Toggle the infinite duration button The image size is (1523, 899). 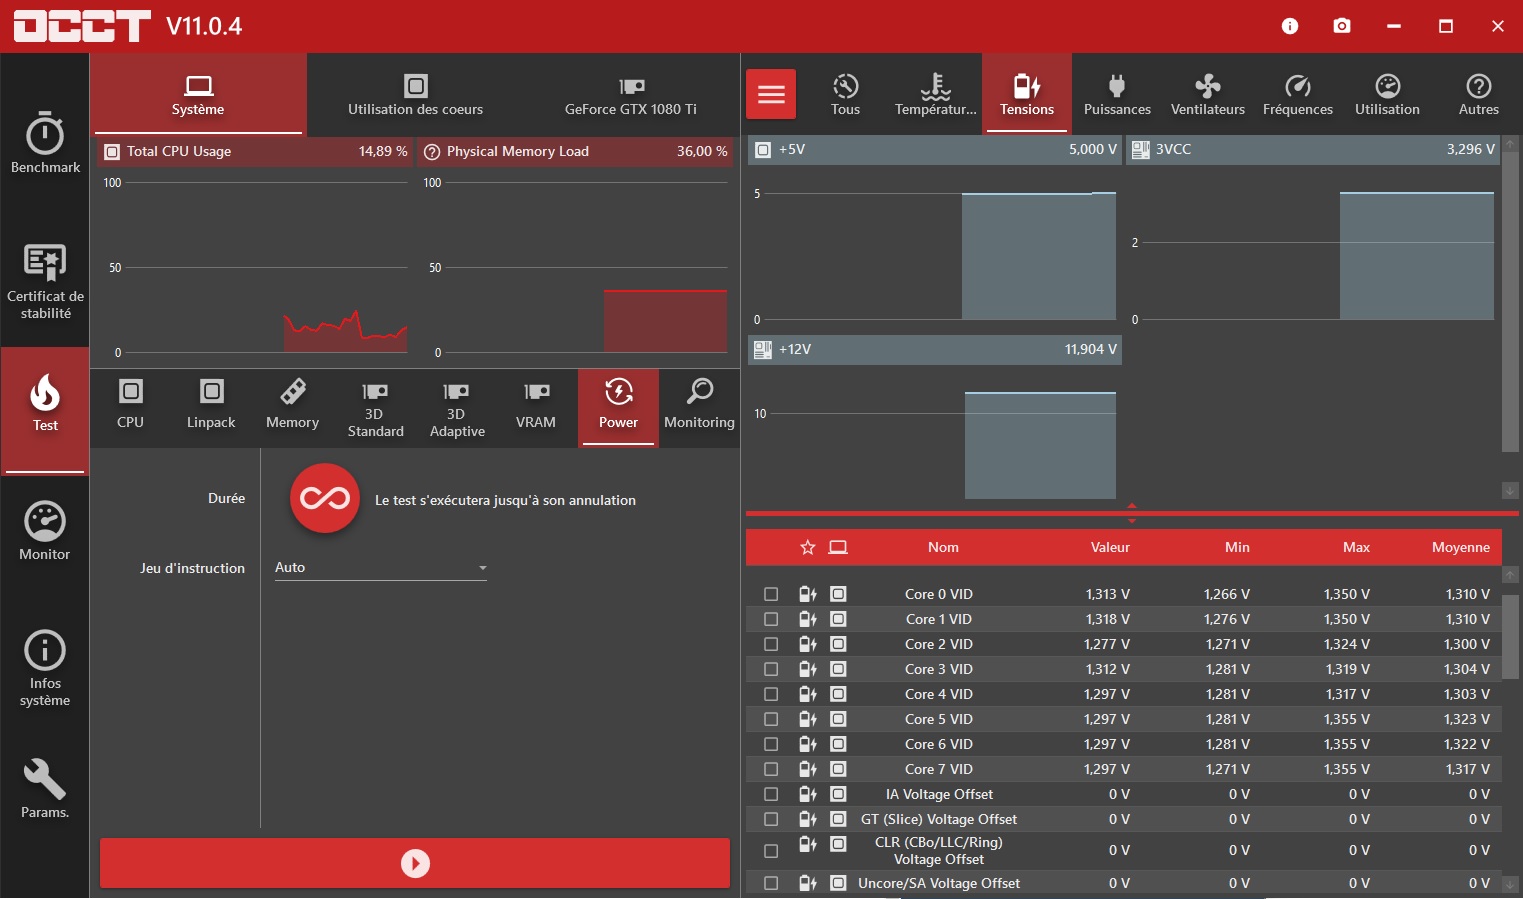pyautogui.click(x=325, y=498)
